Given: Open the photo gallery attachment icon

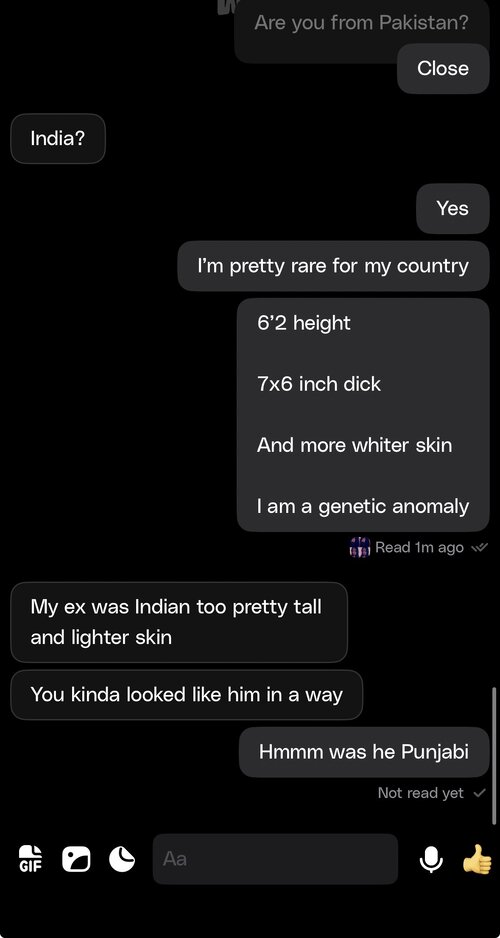Looking at the screenshot, I should tap(76, 859).
